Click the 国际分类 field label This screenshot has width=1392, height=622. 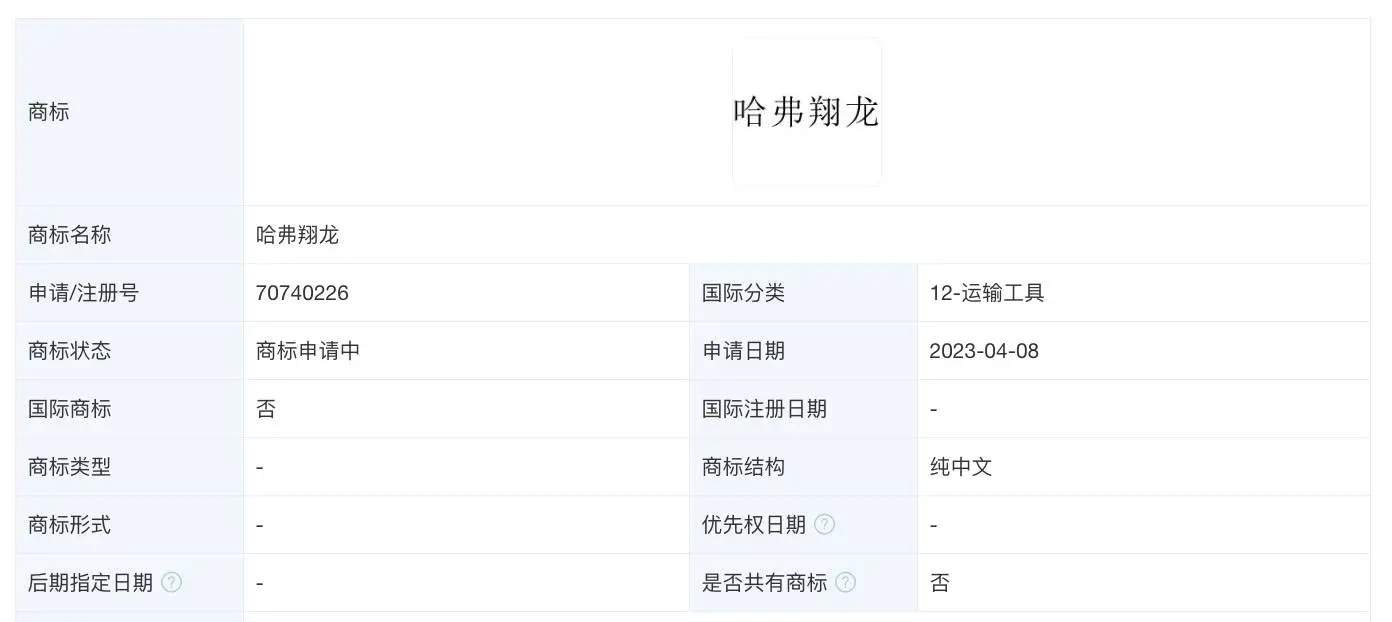(743, 293)
